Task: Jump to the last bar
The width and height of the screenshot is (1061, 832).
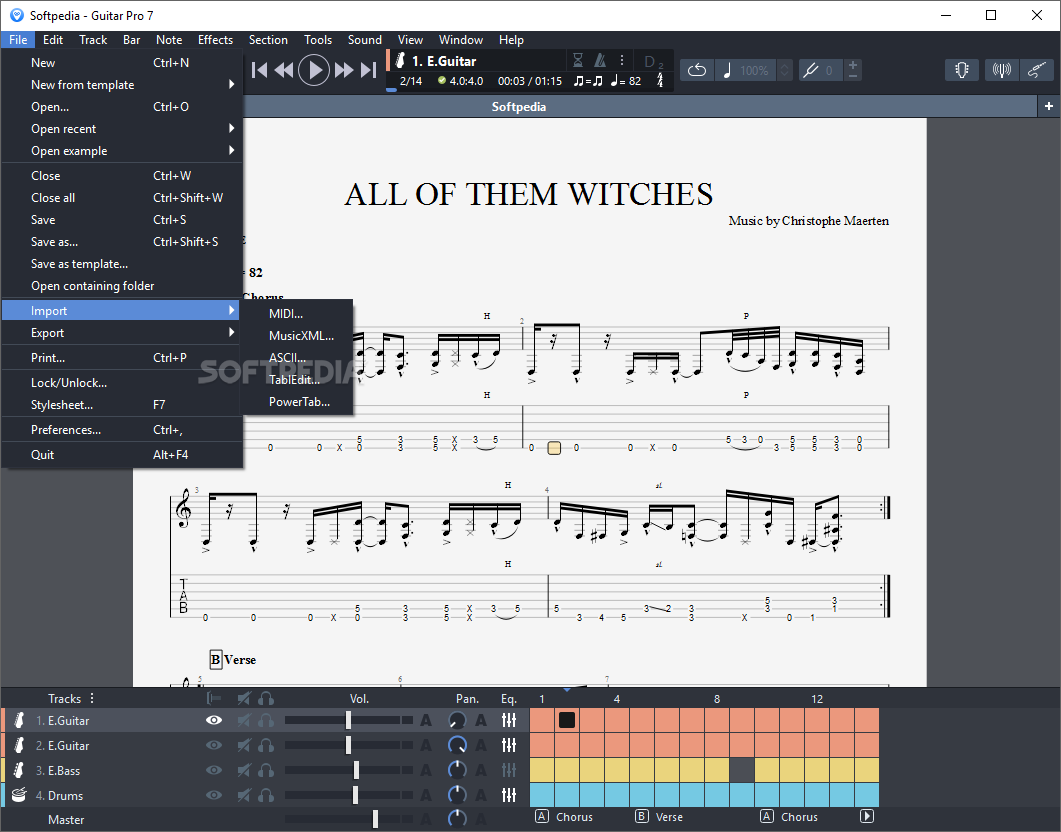Action: [x=368, y=70]
